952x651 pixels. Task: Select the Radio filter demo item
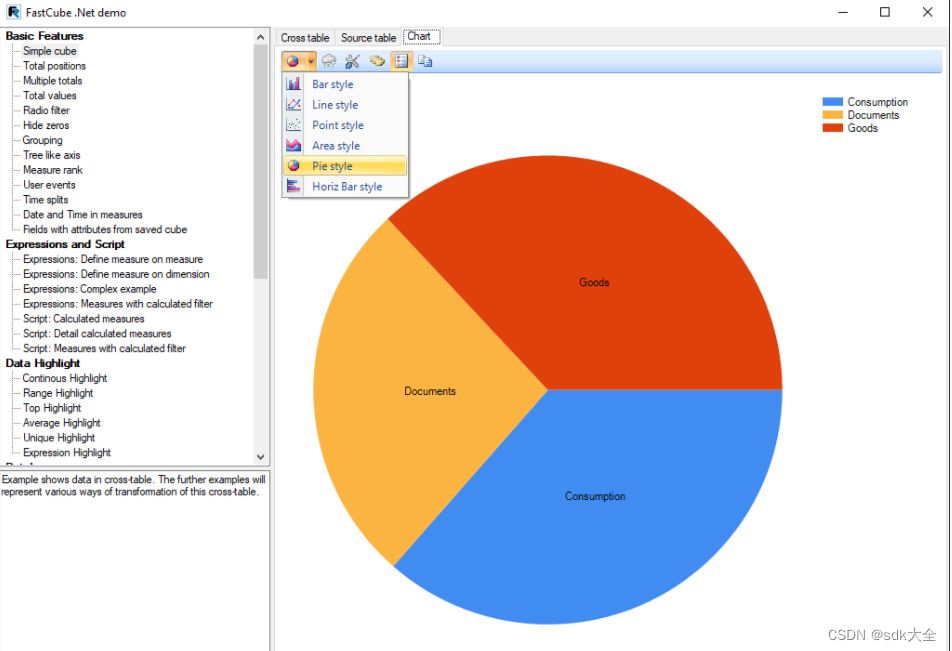click(x=48, y=110)
